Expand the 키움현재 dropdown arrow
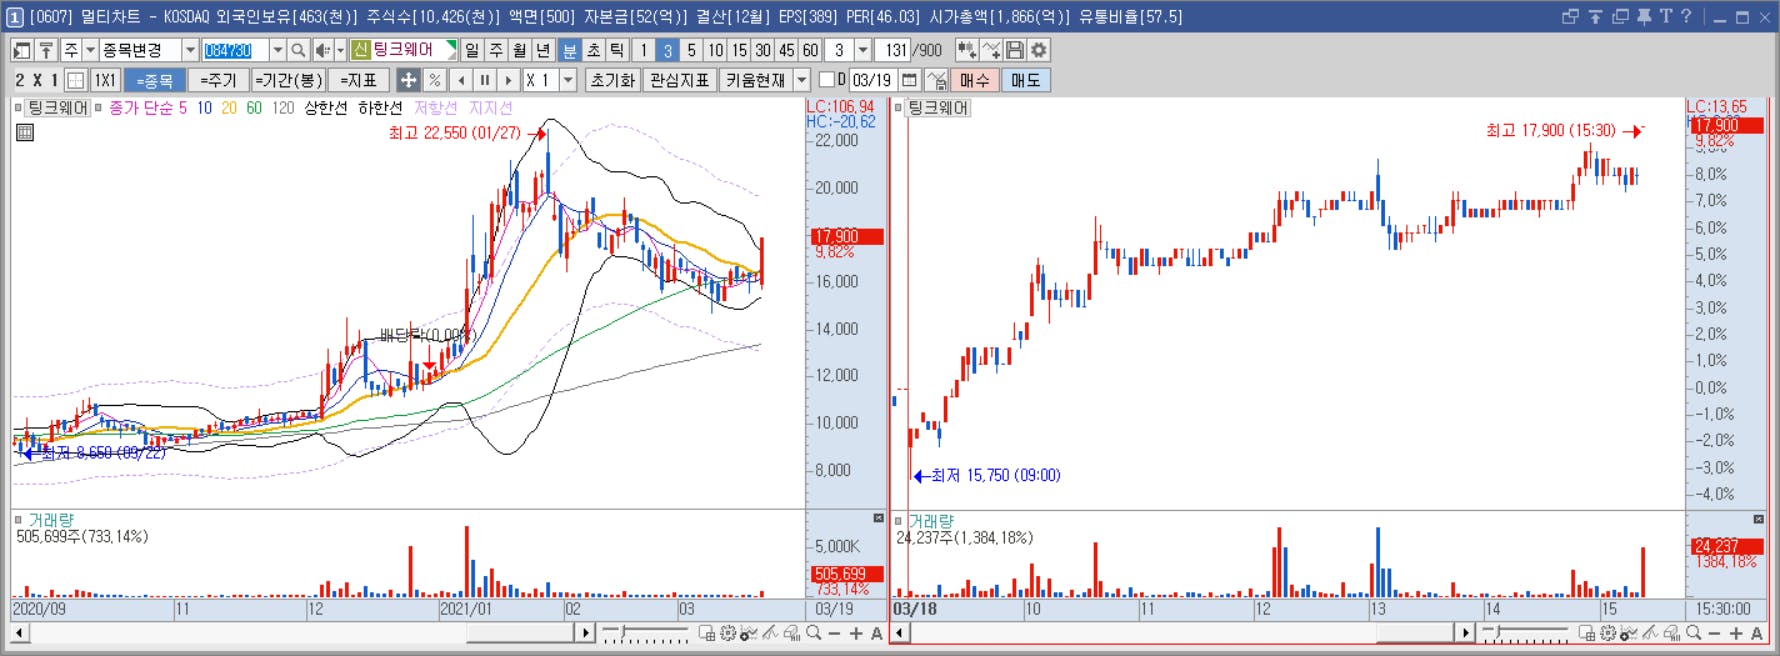This screenshot has width=1780, height=656. point(802,80)
